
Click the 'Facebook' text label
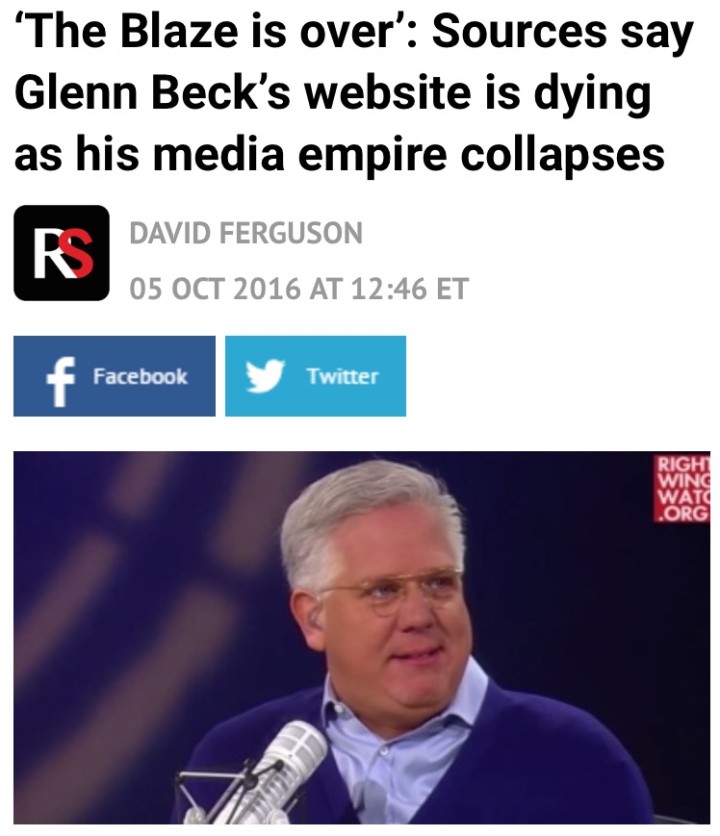tap(140, 376)
